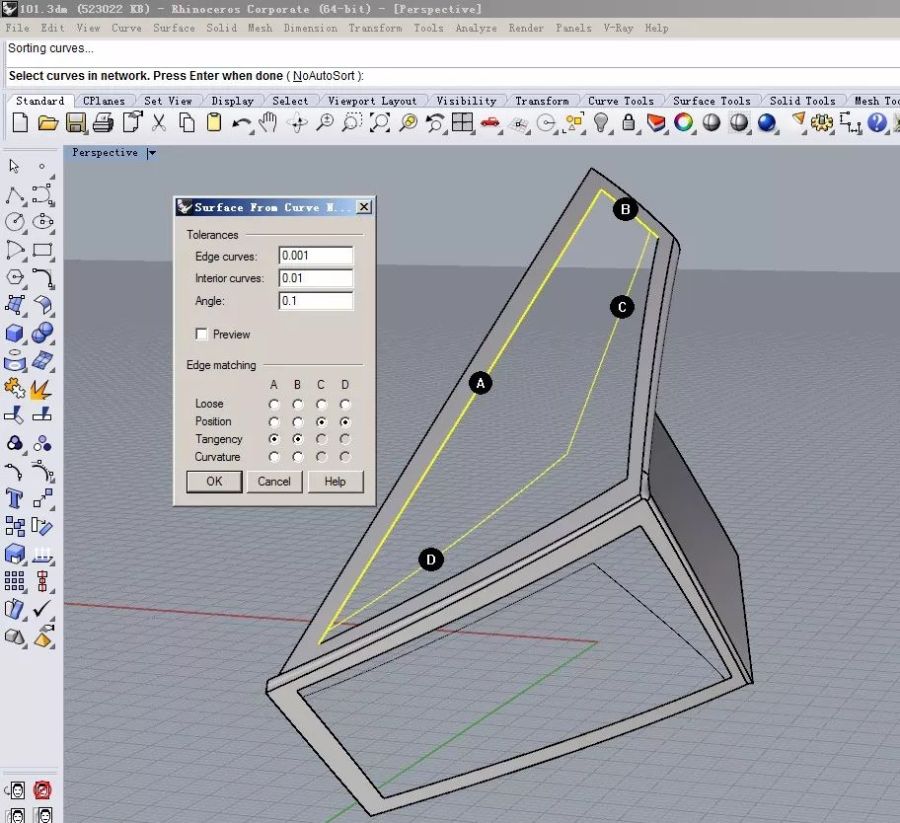The image size is (900, 823).
Task: Click the Print icon in the Standard toolbar
Action: point(102,123)
